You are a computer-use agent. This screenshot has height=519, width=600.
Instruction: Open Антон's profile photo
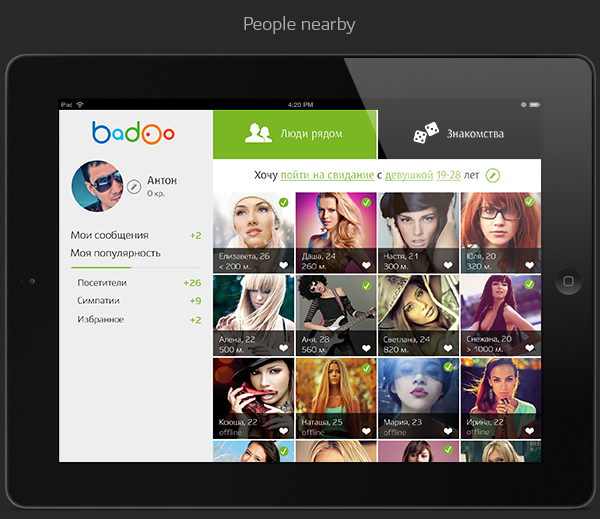(98, 186)
